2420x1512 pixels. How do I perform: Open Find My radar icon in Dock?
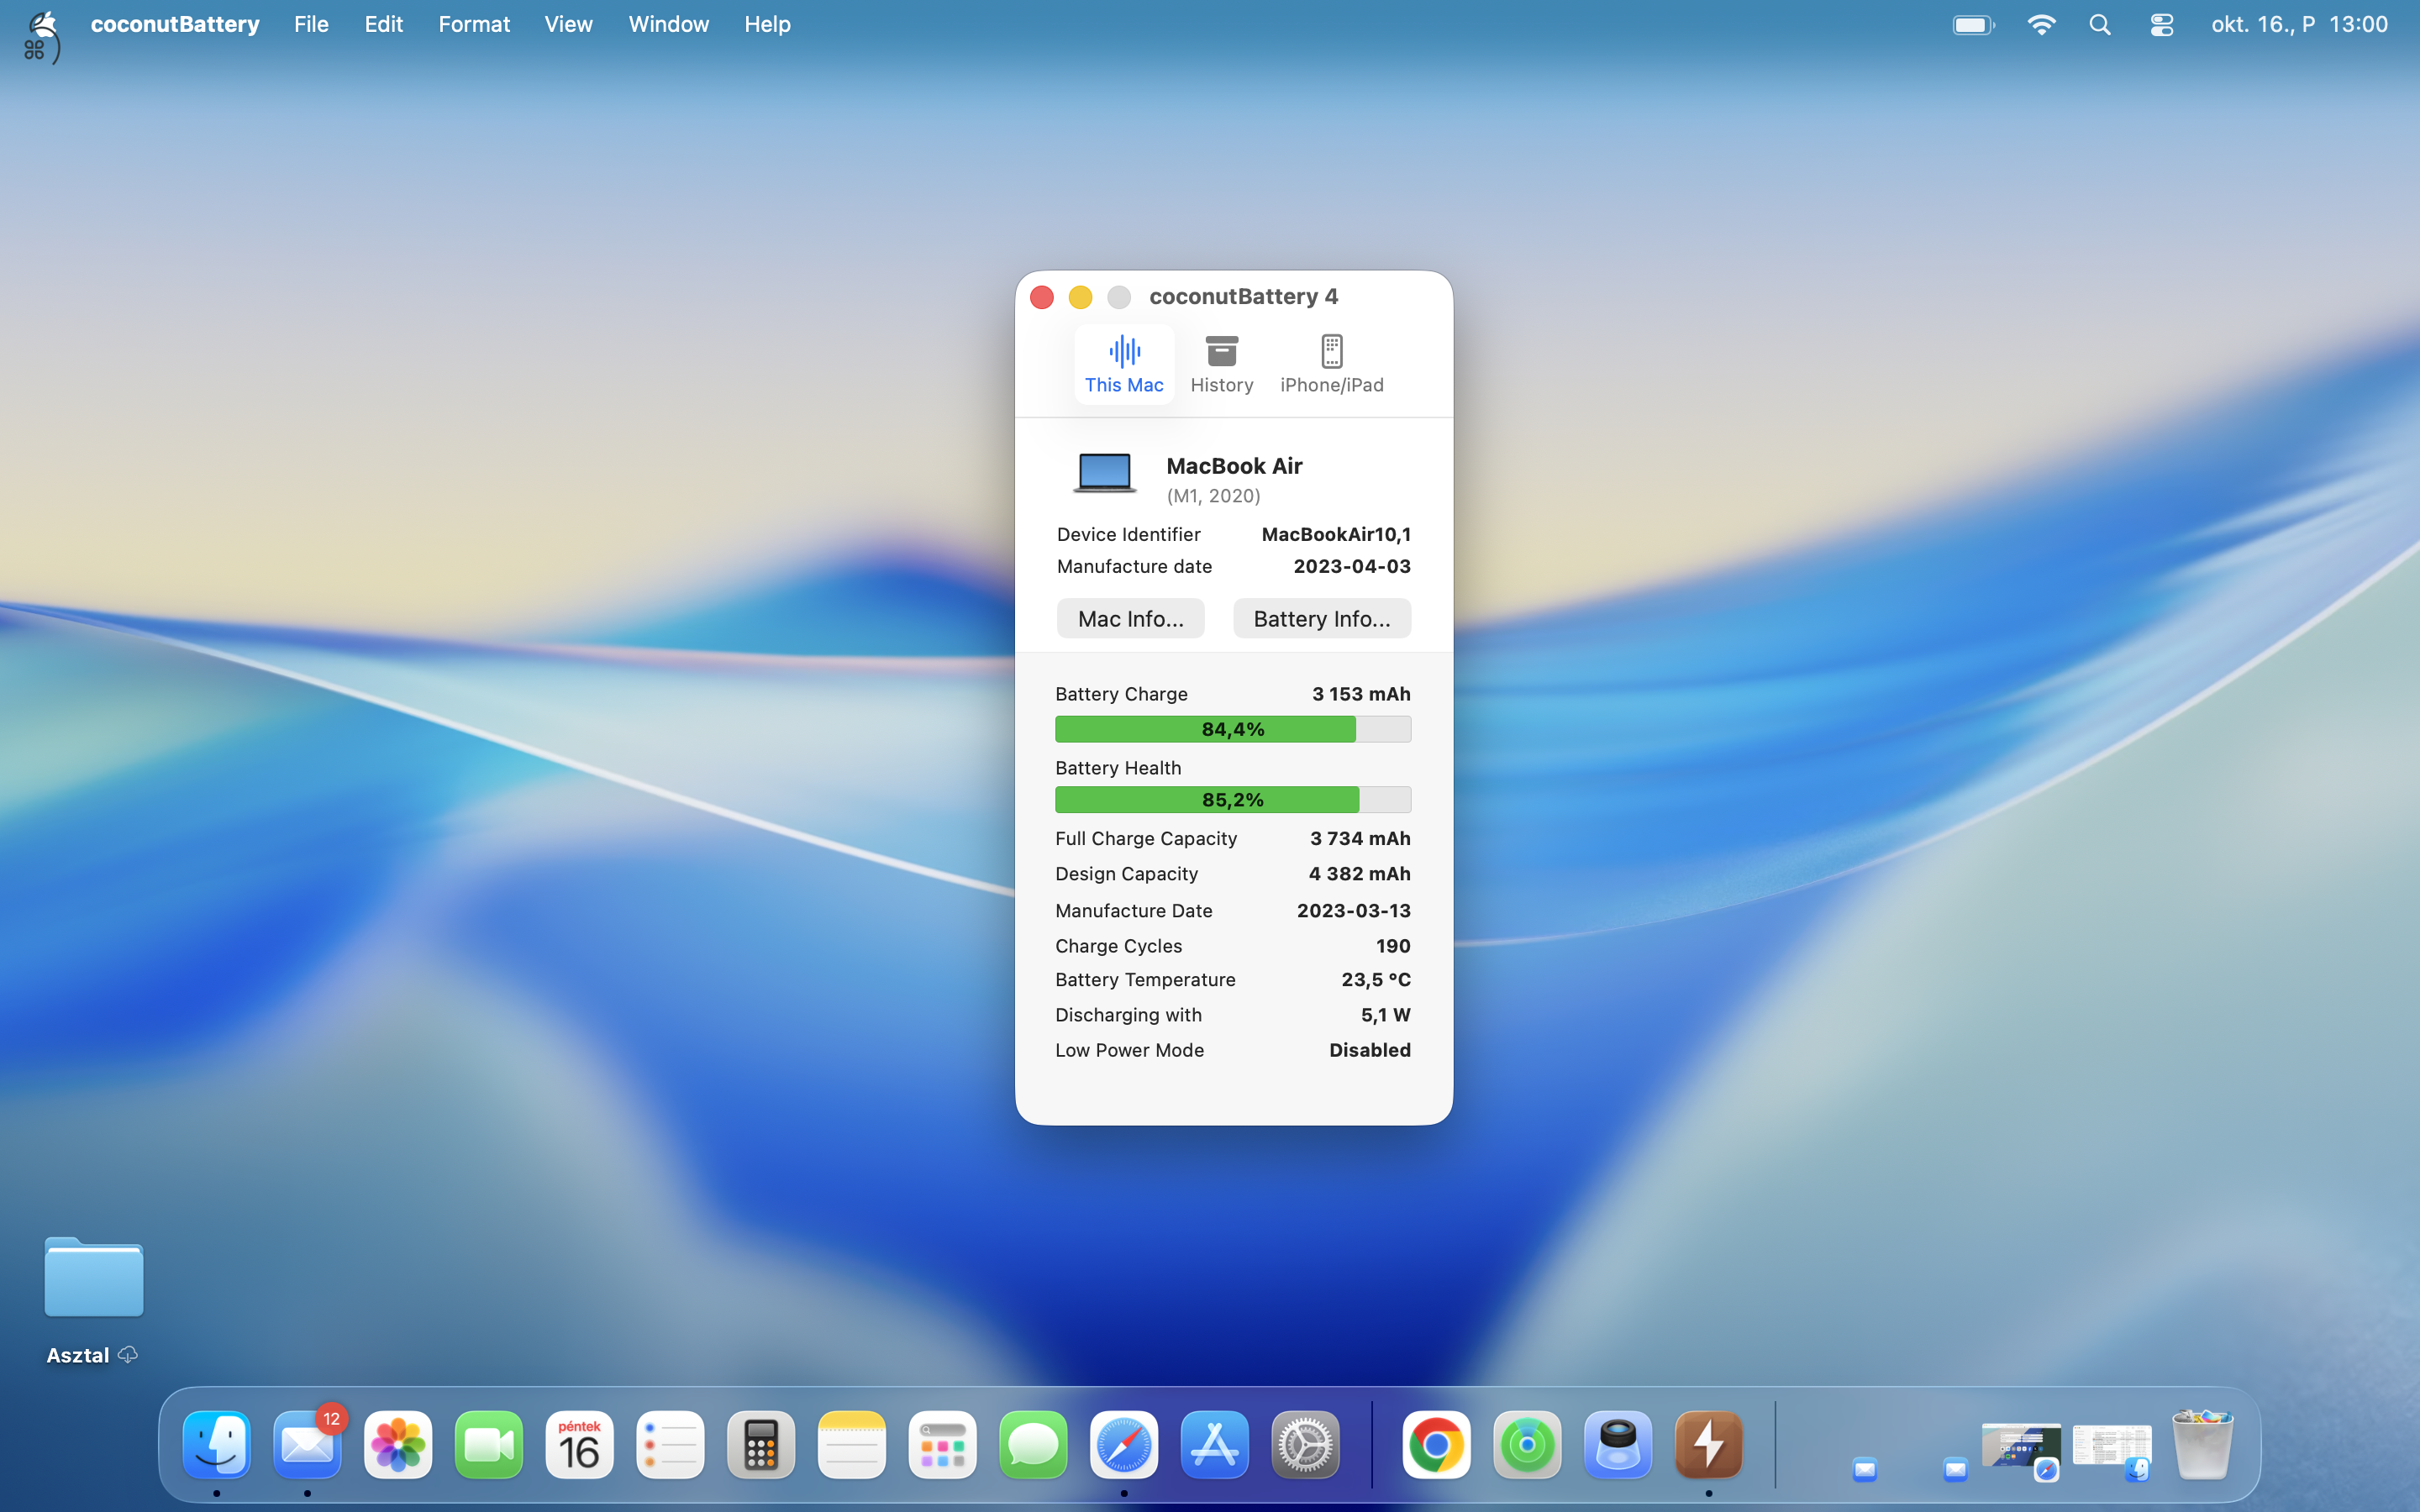(x=1528, y=1444)
